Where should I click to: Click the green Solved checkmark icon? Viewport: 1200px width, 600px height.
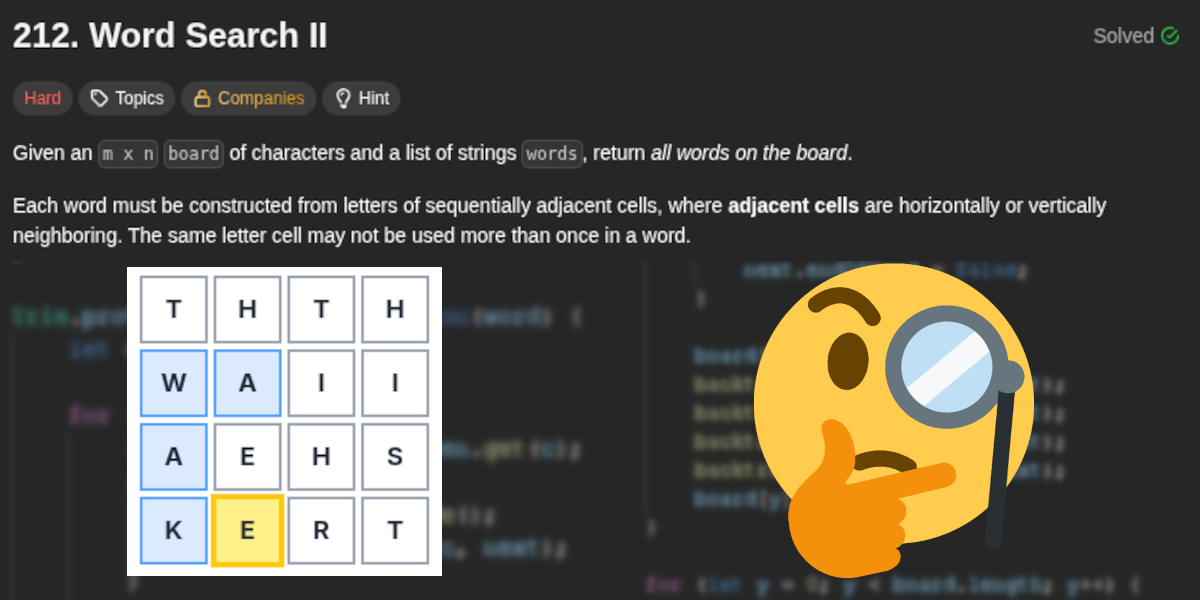pyautogui.click(x=1170, y=36)
